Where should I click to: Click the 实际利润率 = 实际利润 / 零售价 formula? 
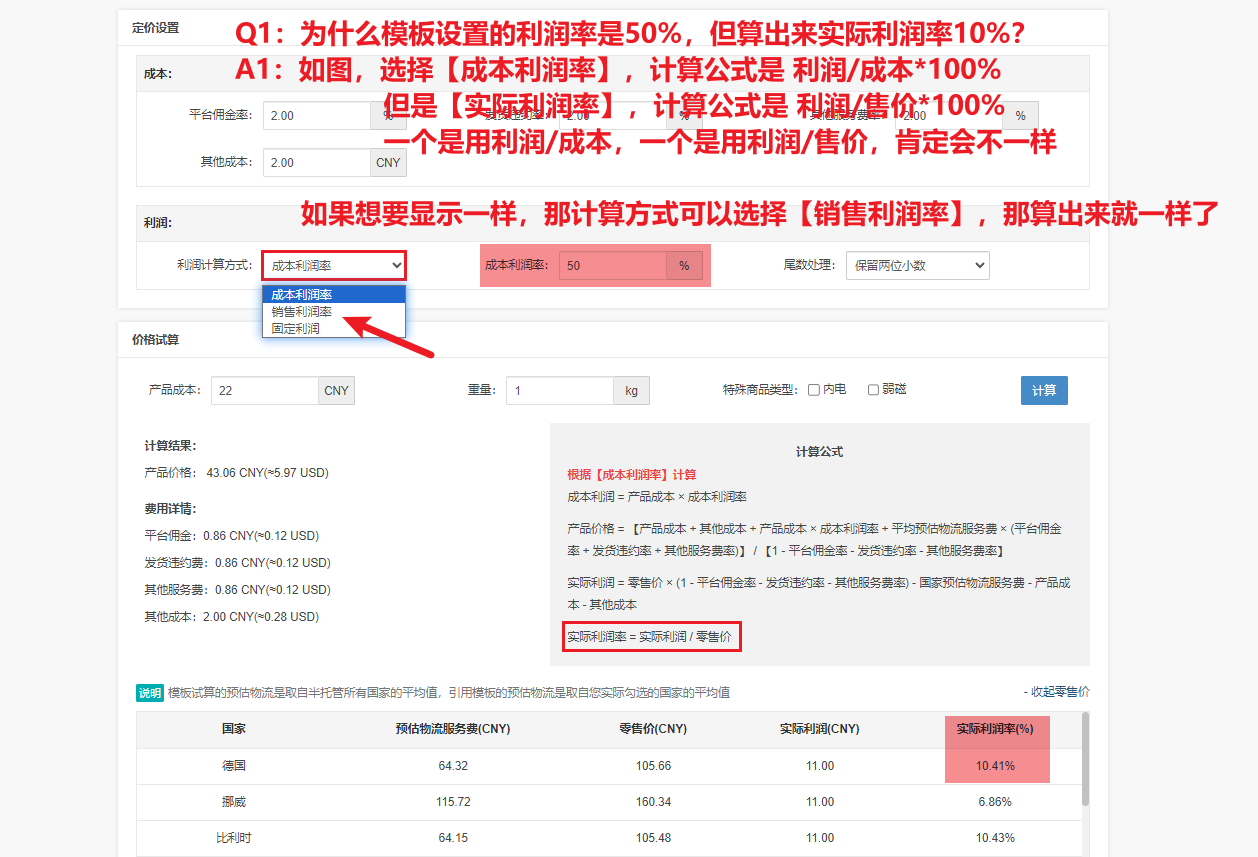649,636
